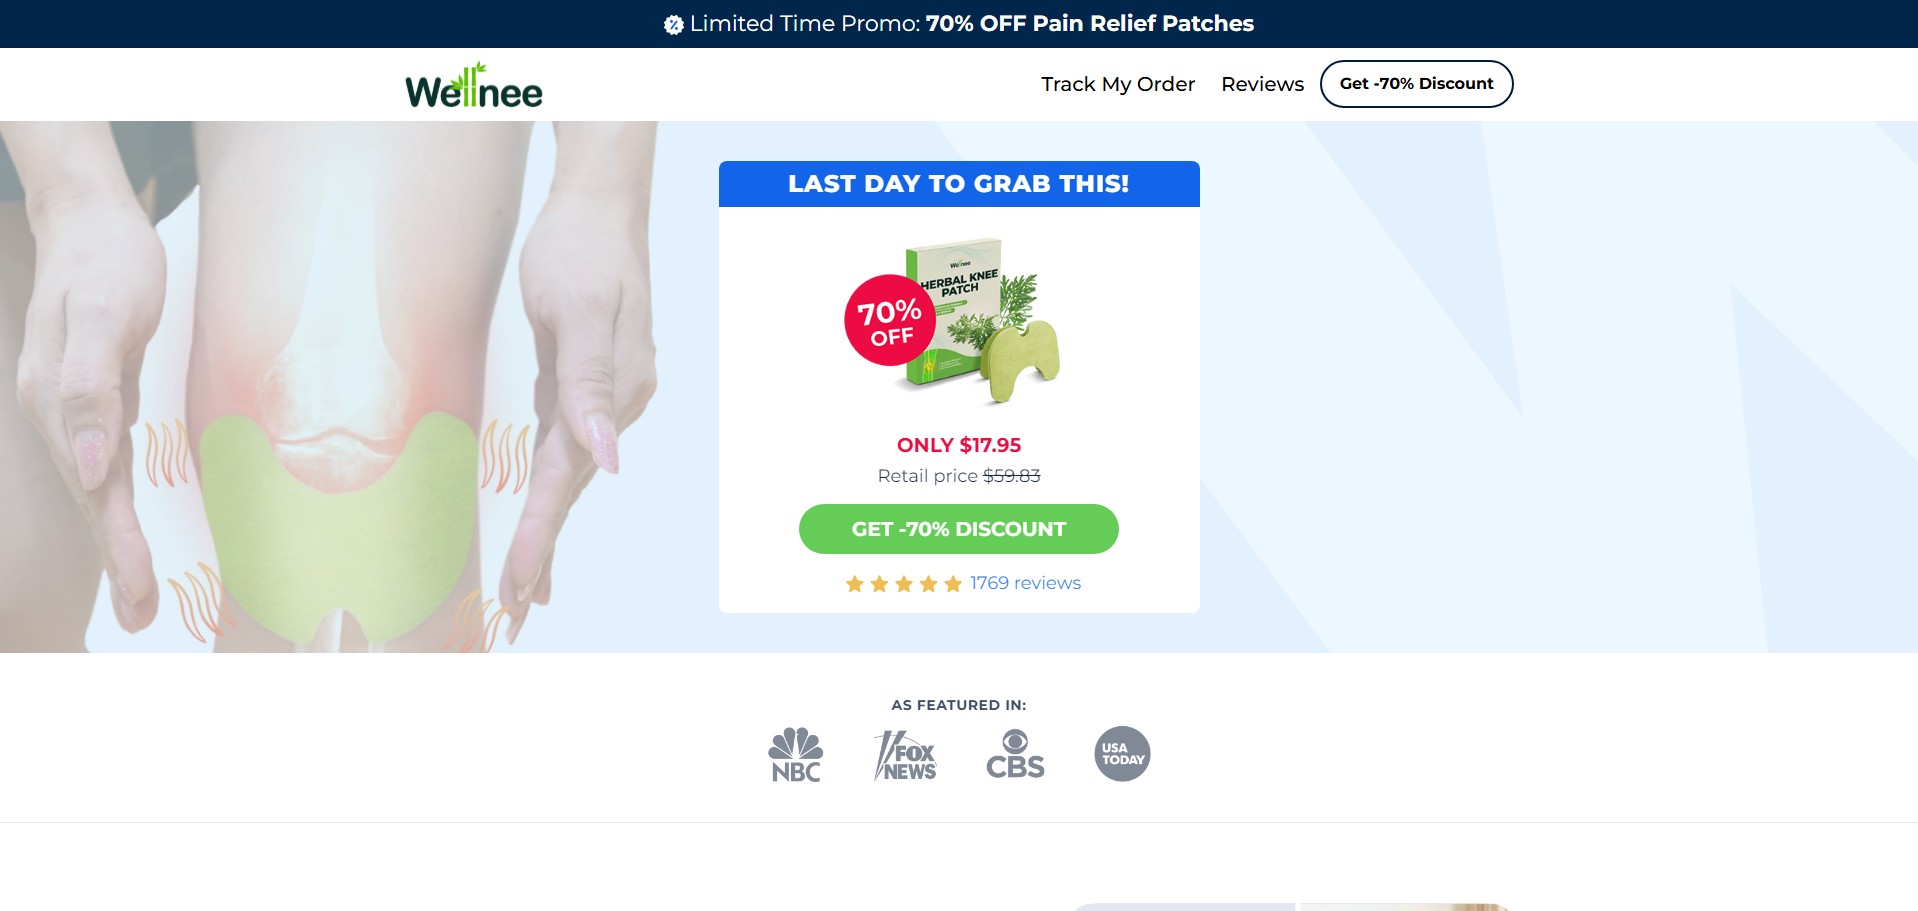The height and width of the screenshot is (911, 1918).
Task: Click the Limited Time Promo banner text
Action: point(970,24)
